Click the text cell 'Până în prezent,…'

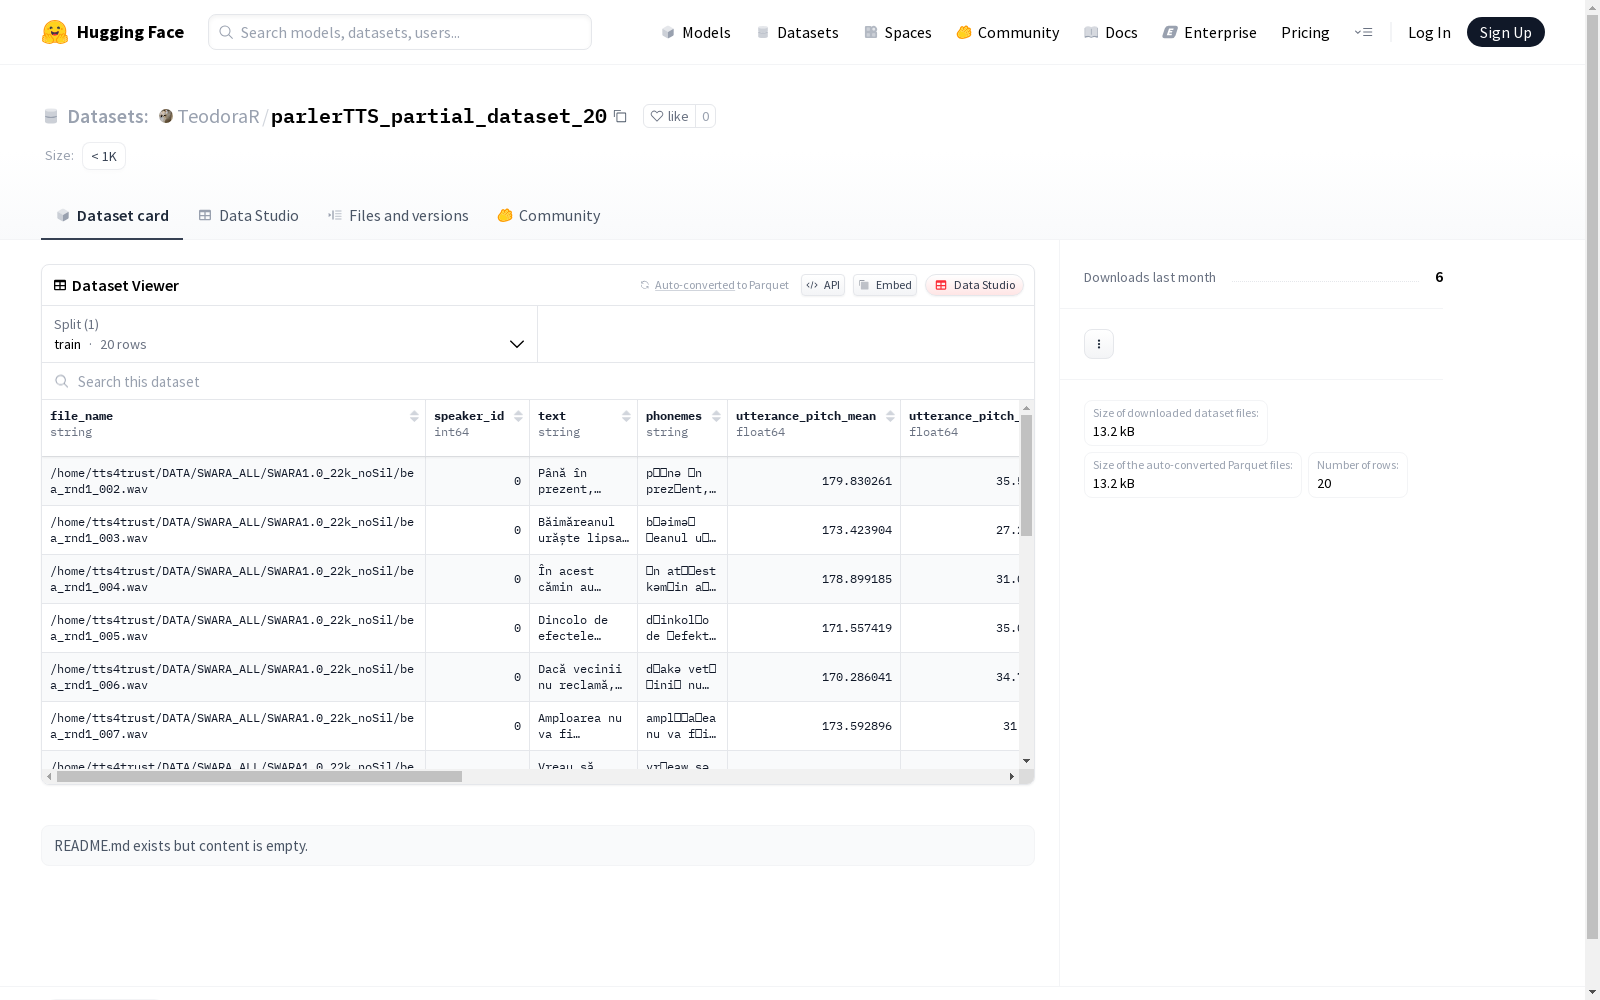click(x=583, y=481)
